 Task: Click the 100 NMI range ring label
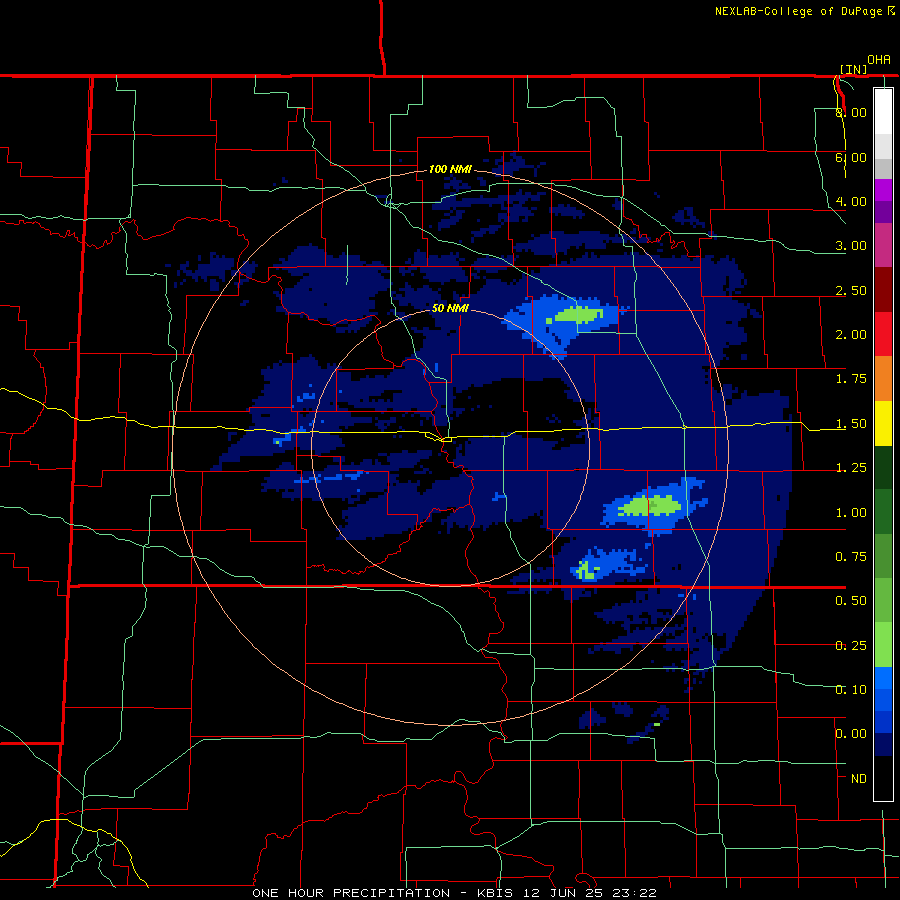tap(450, 169)
